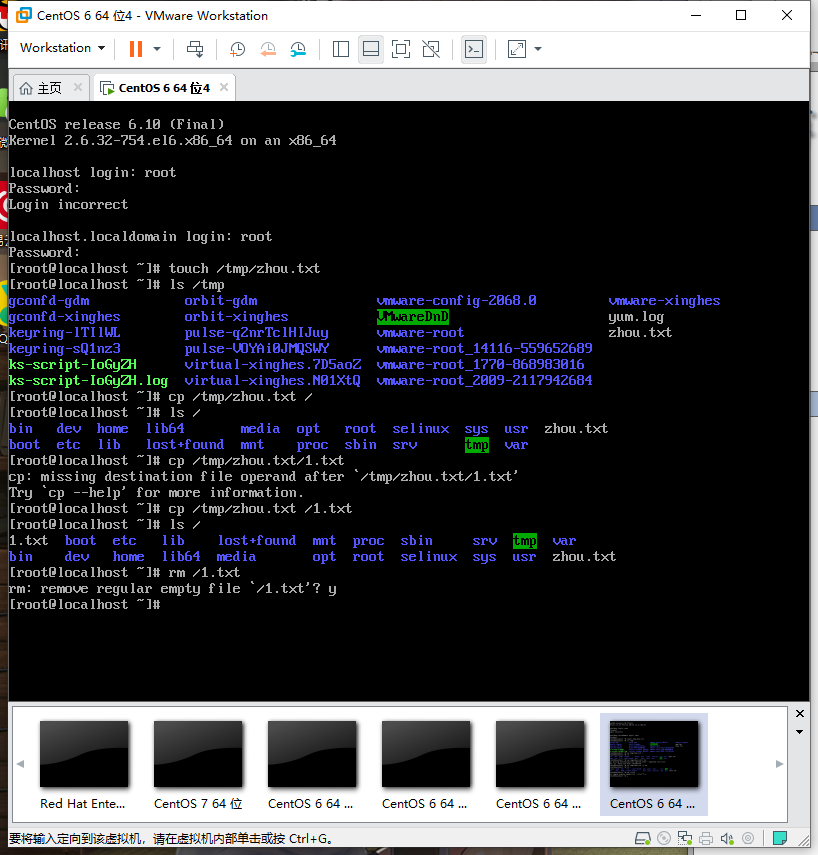Click the stretch guest display icon

(x=517, y=49)
